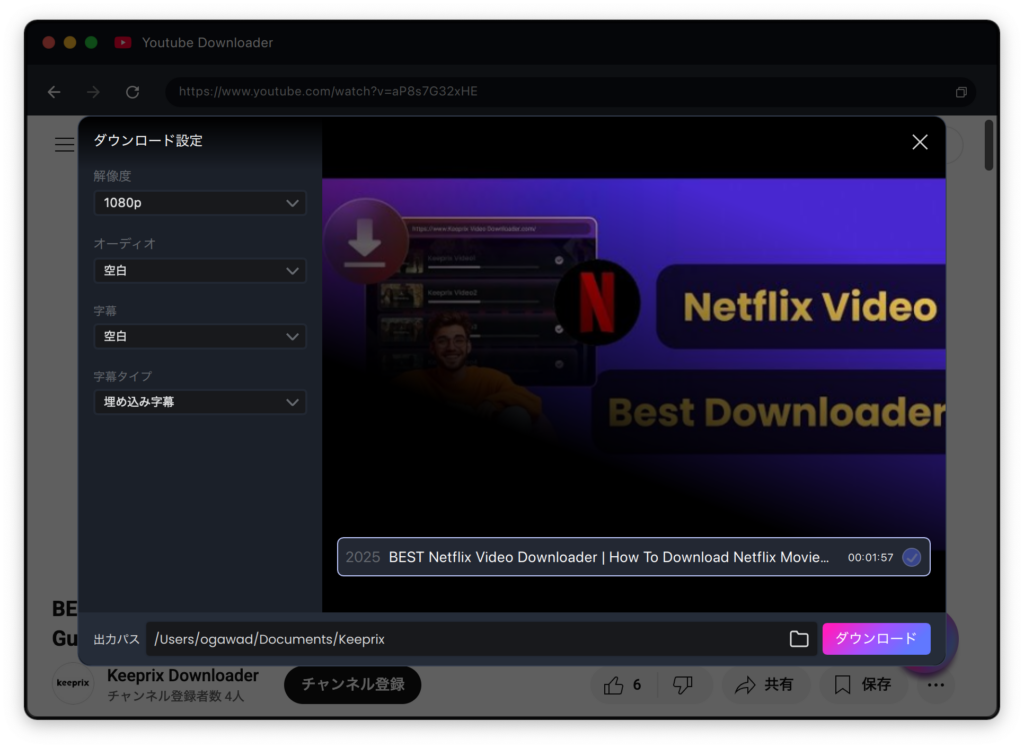Click the output path field
The height and width of the screenshot is (748, 1024).
pos(482,639)
